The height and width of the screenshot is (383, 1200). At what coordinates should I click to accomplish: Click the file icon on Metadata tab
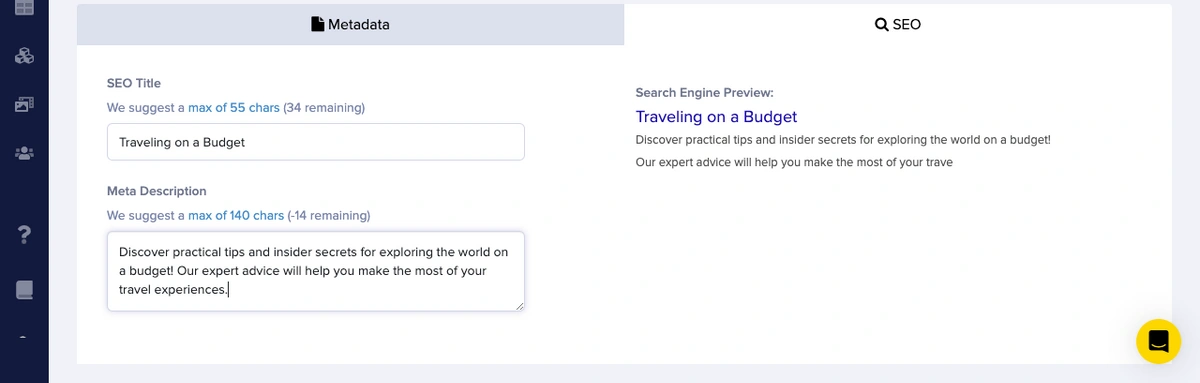[318, 24]
